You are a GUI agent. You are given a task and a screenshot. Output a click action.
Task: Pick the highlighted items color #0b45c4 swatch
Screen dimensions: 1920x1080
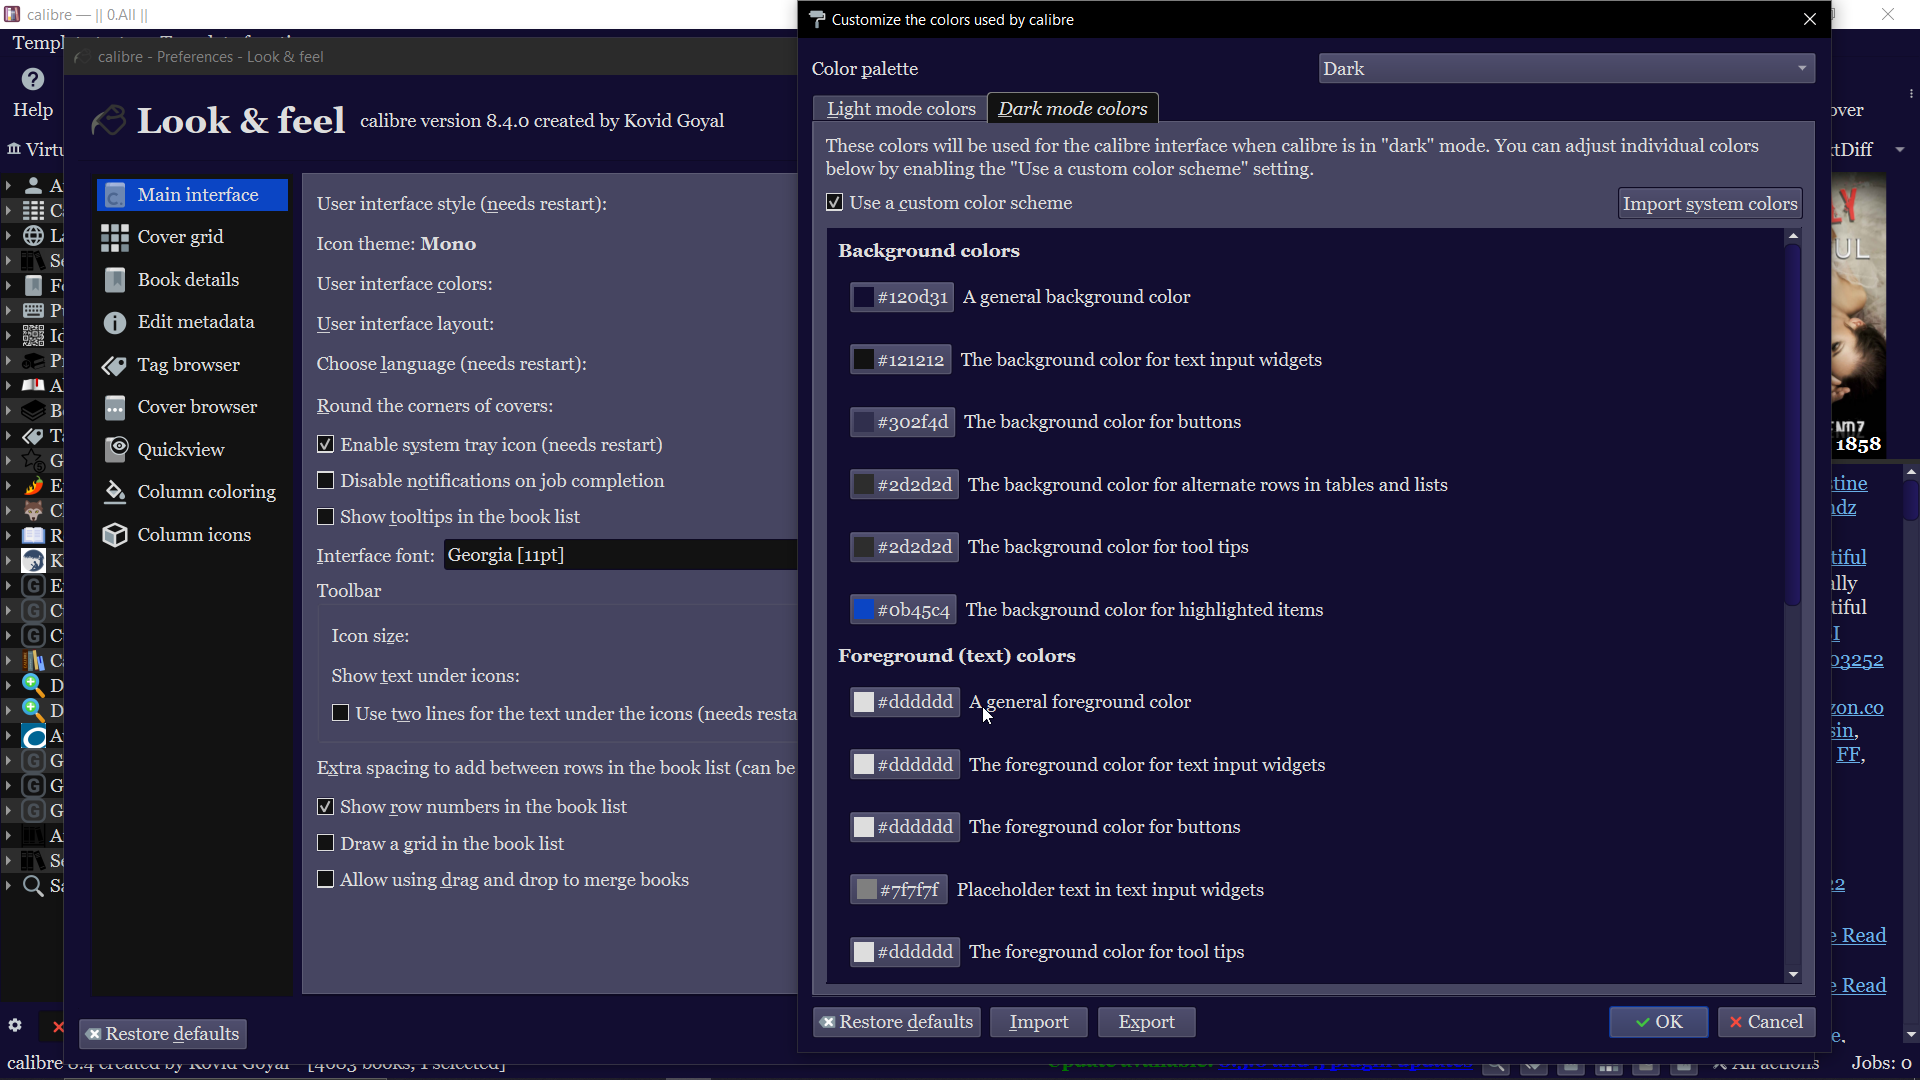(x=903, y=610)
